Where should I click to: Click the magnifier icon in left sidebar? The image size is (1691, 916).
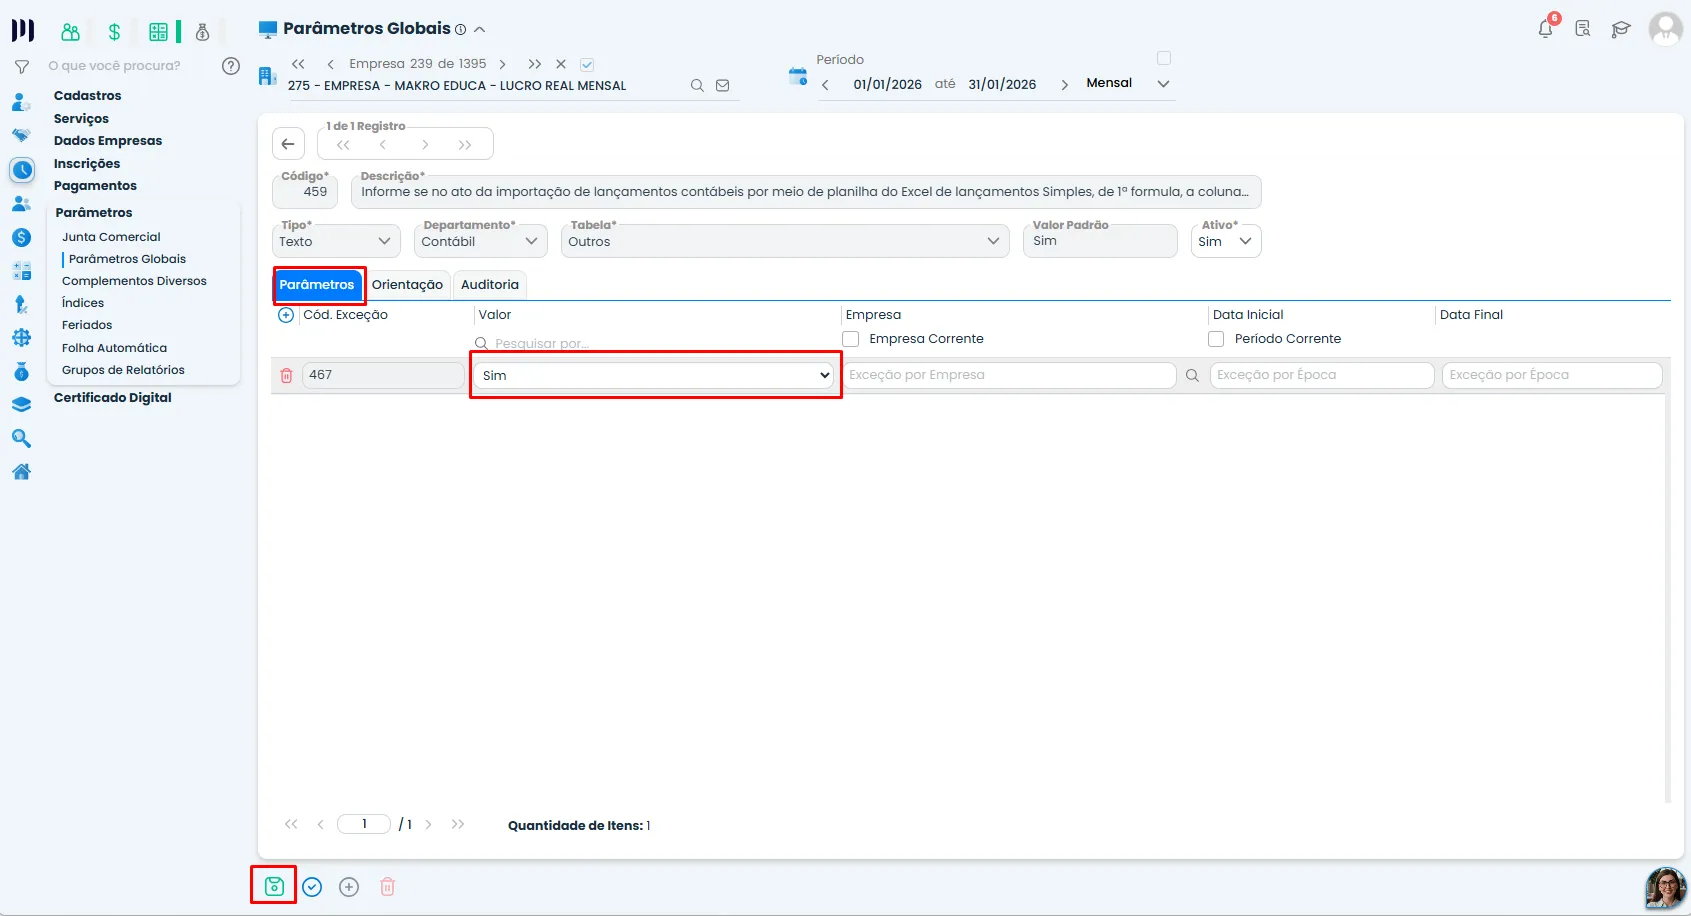(x=21, y=438)
